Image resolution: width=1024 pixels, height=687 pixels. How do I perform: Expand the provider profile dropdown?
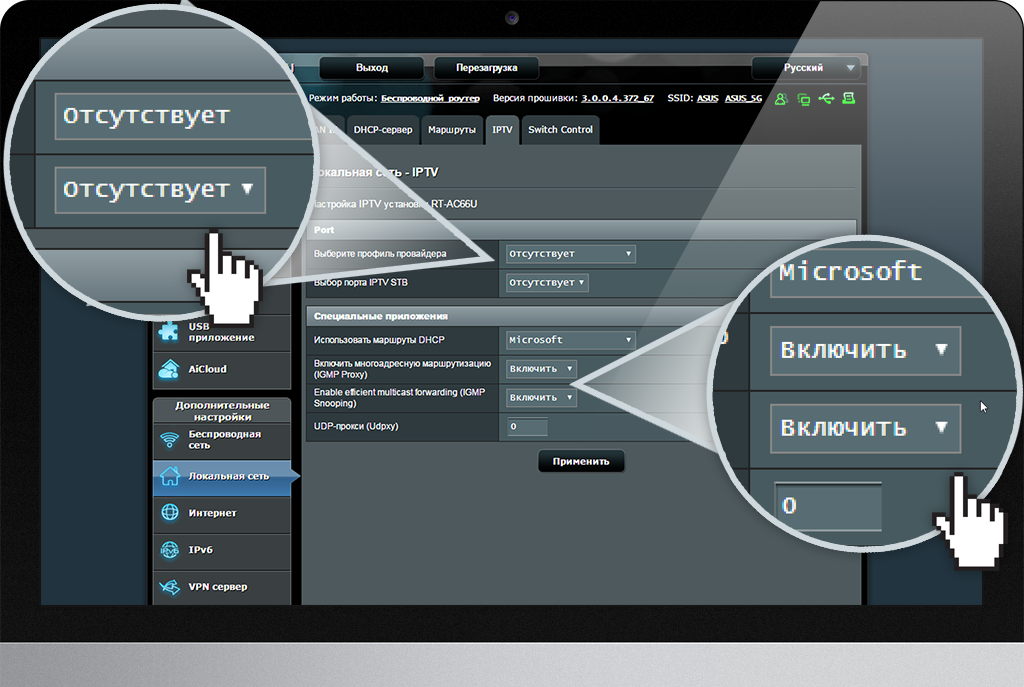click(570, 254)
